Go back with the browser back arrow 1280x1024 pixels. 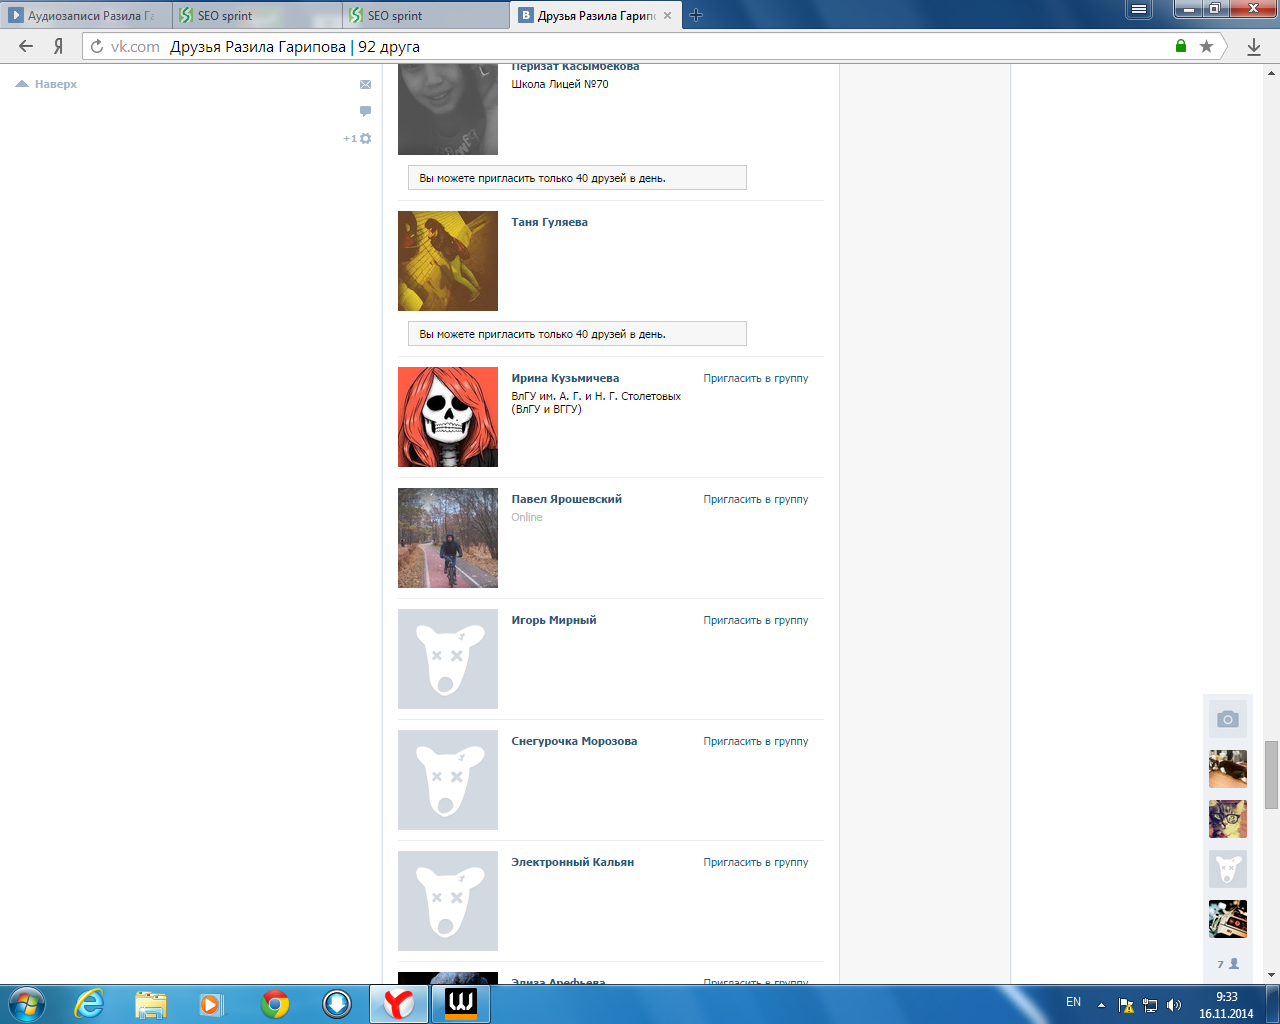point(26,46)
